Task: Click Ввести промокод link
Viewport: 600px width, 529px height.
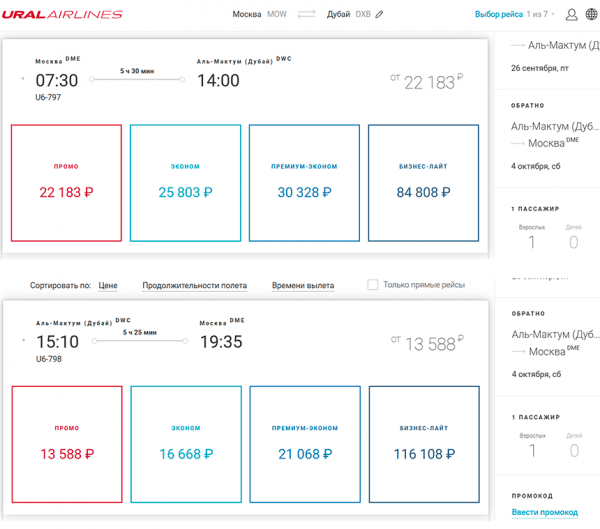Action: [545, 512]
